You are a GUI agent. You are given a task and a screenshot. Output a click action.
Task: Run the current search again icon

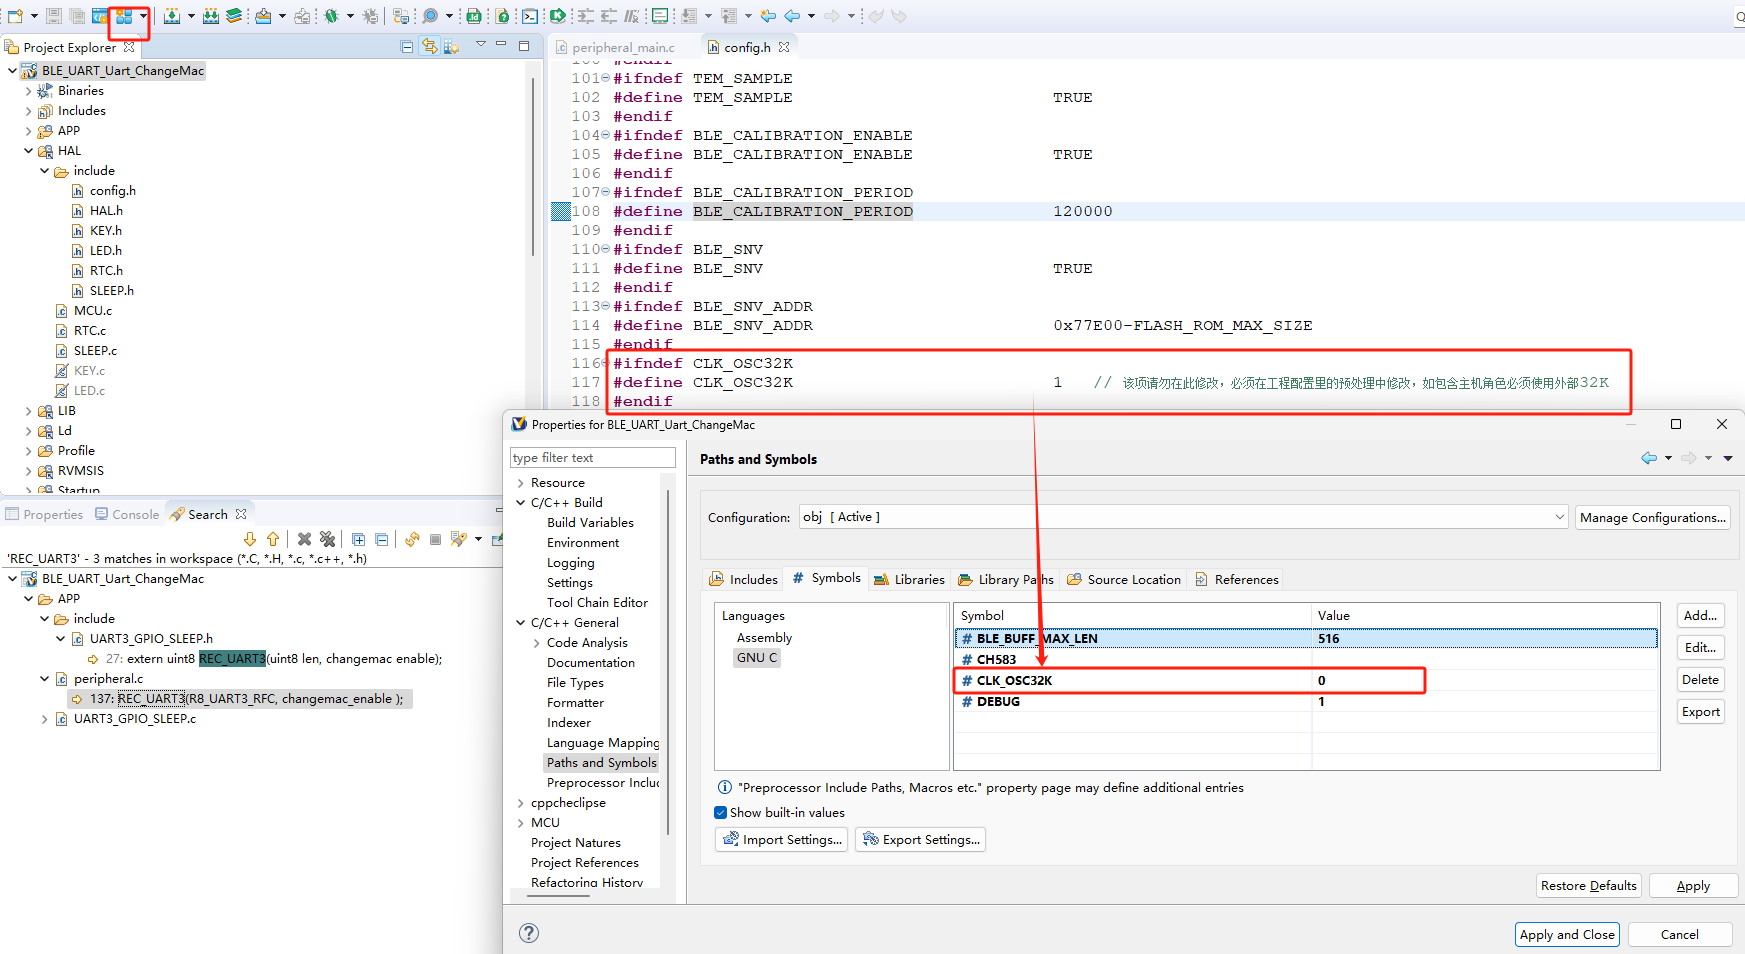pyautogui.click(x=412, y=539)
